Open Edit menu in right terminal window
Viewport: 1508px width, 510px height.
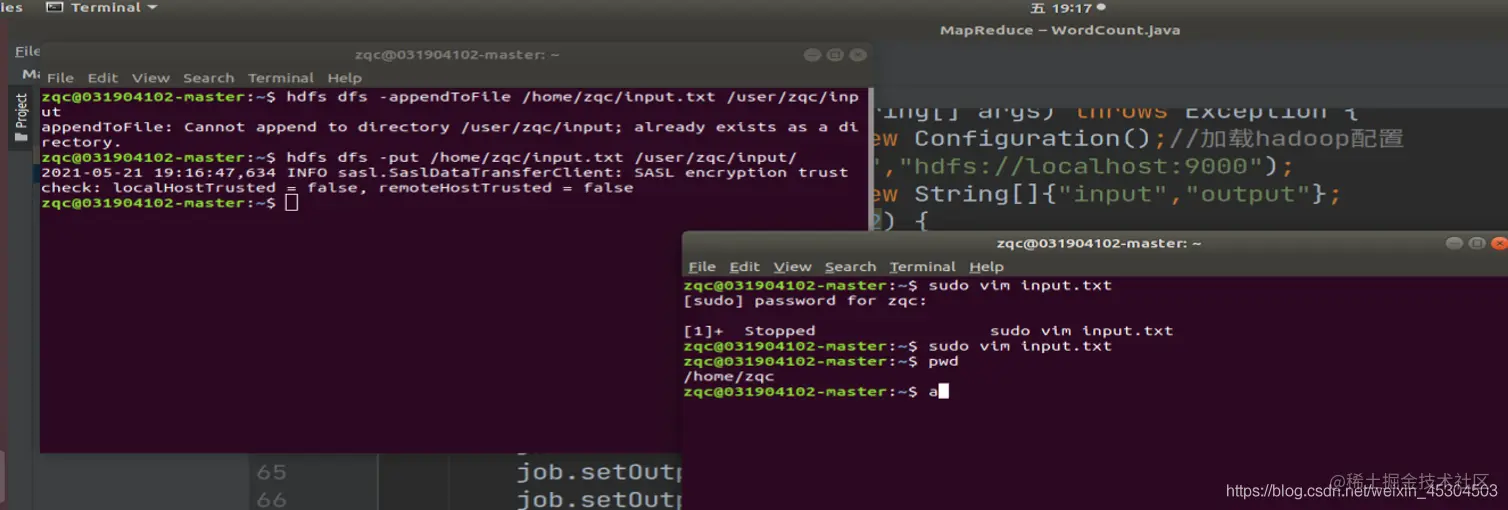coord(745,267)
